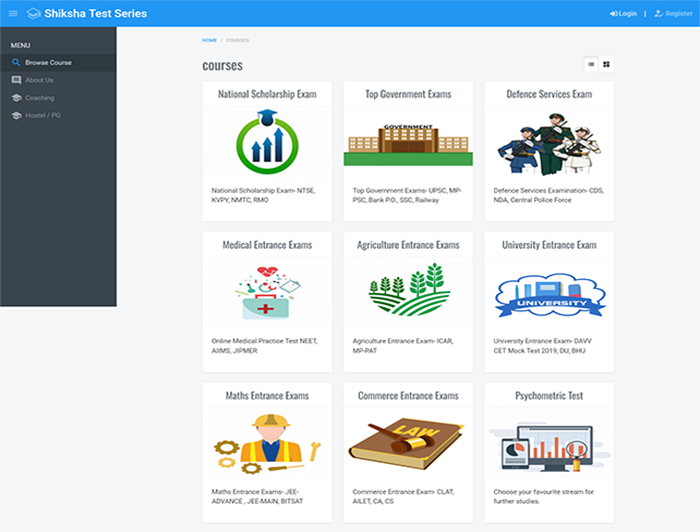
Task: Open Defence Services soldiers image
Action: (x=549, y=145)
